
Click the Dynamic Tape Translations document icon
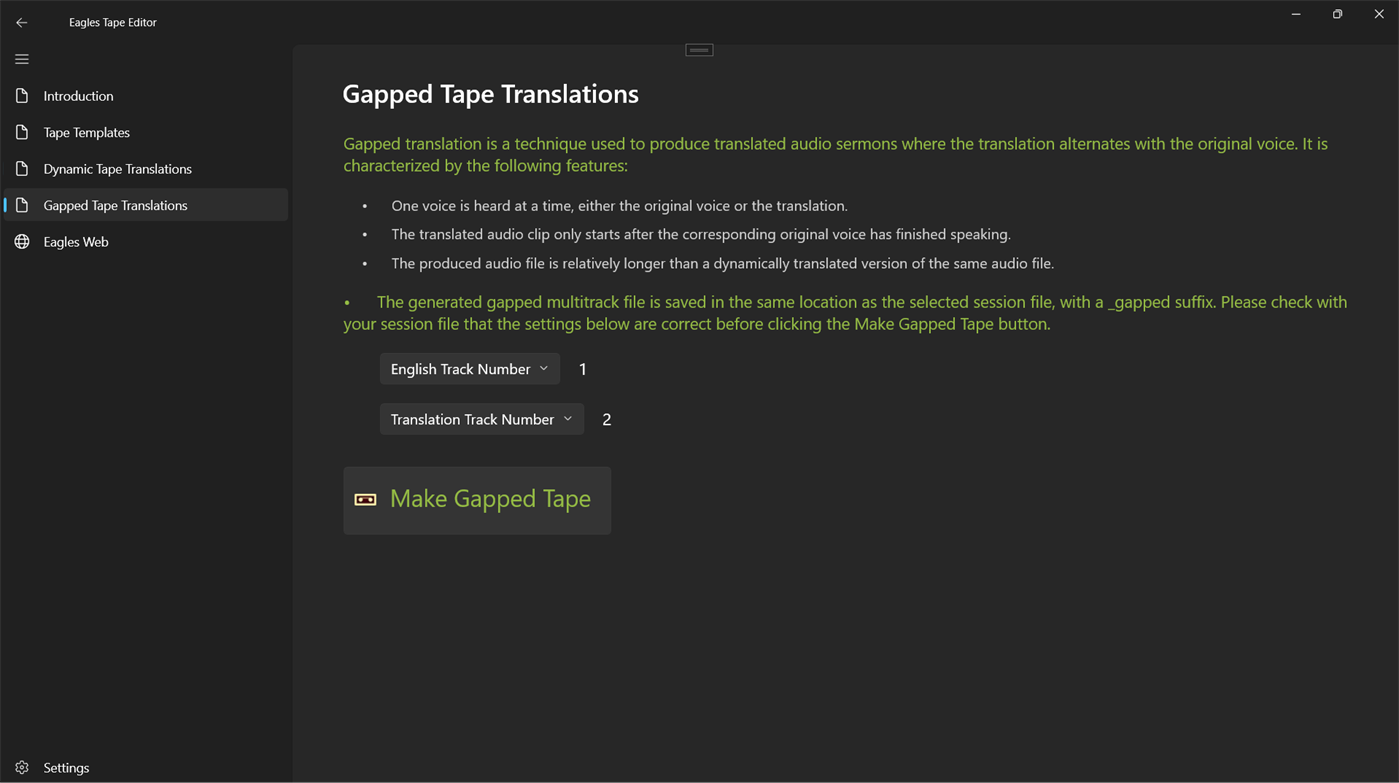tap(22, 168)
